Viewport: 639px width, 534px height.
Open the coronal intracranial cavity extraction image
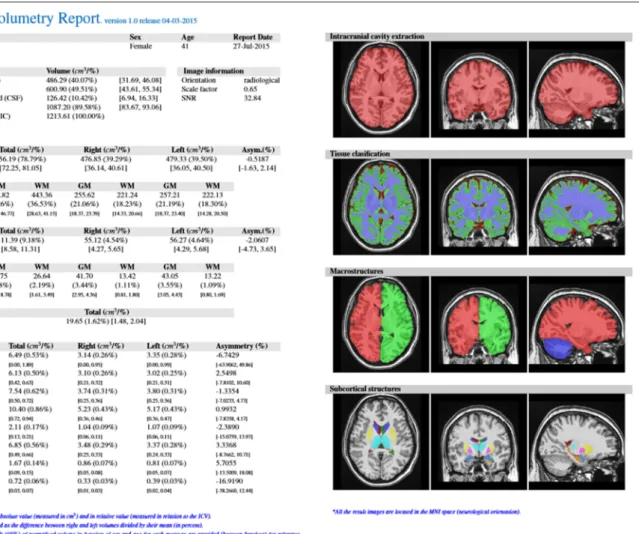(478, 89)
